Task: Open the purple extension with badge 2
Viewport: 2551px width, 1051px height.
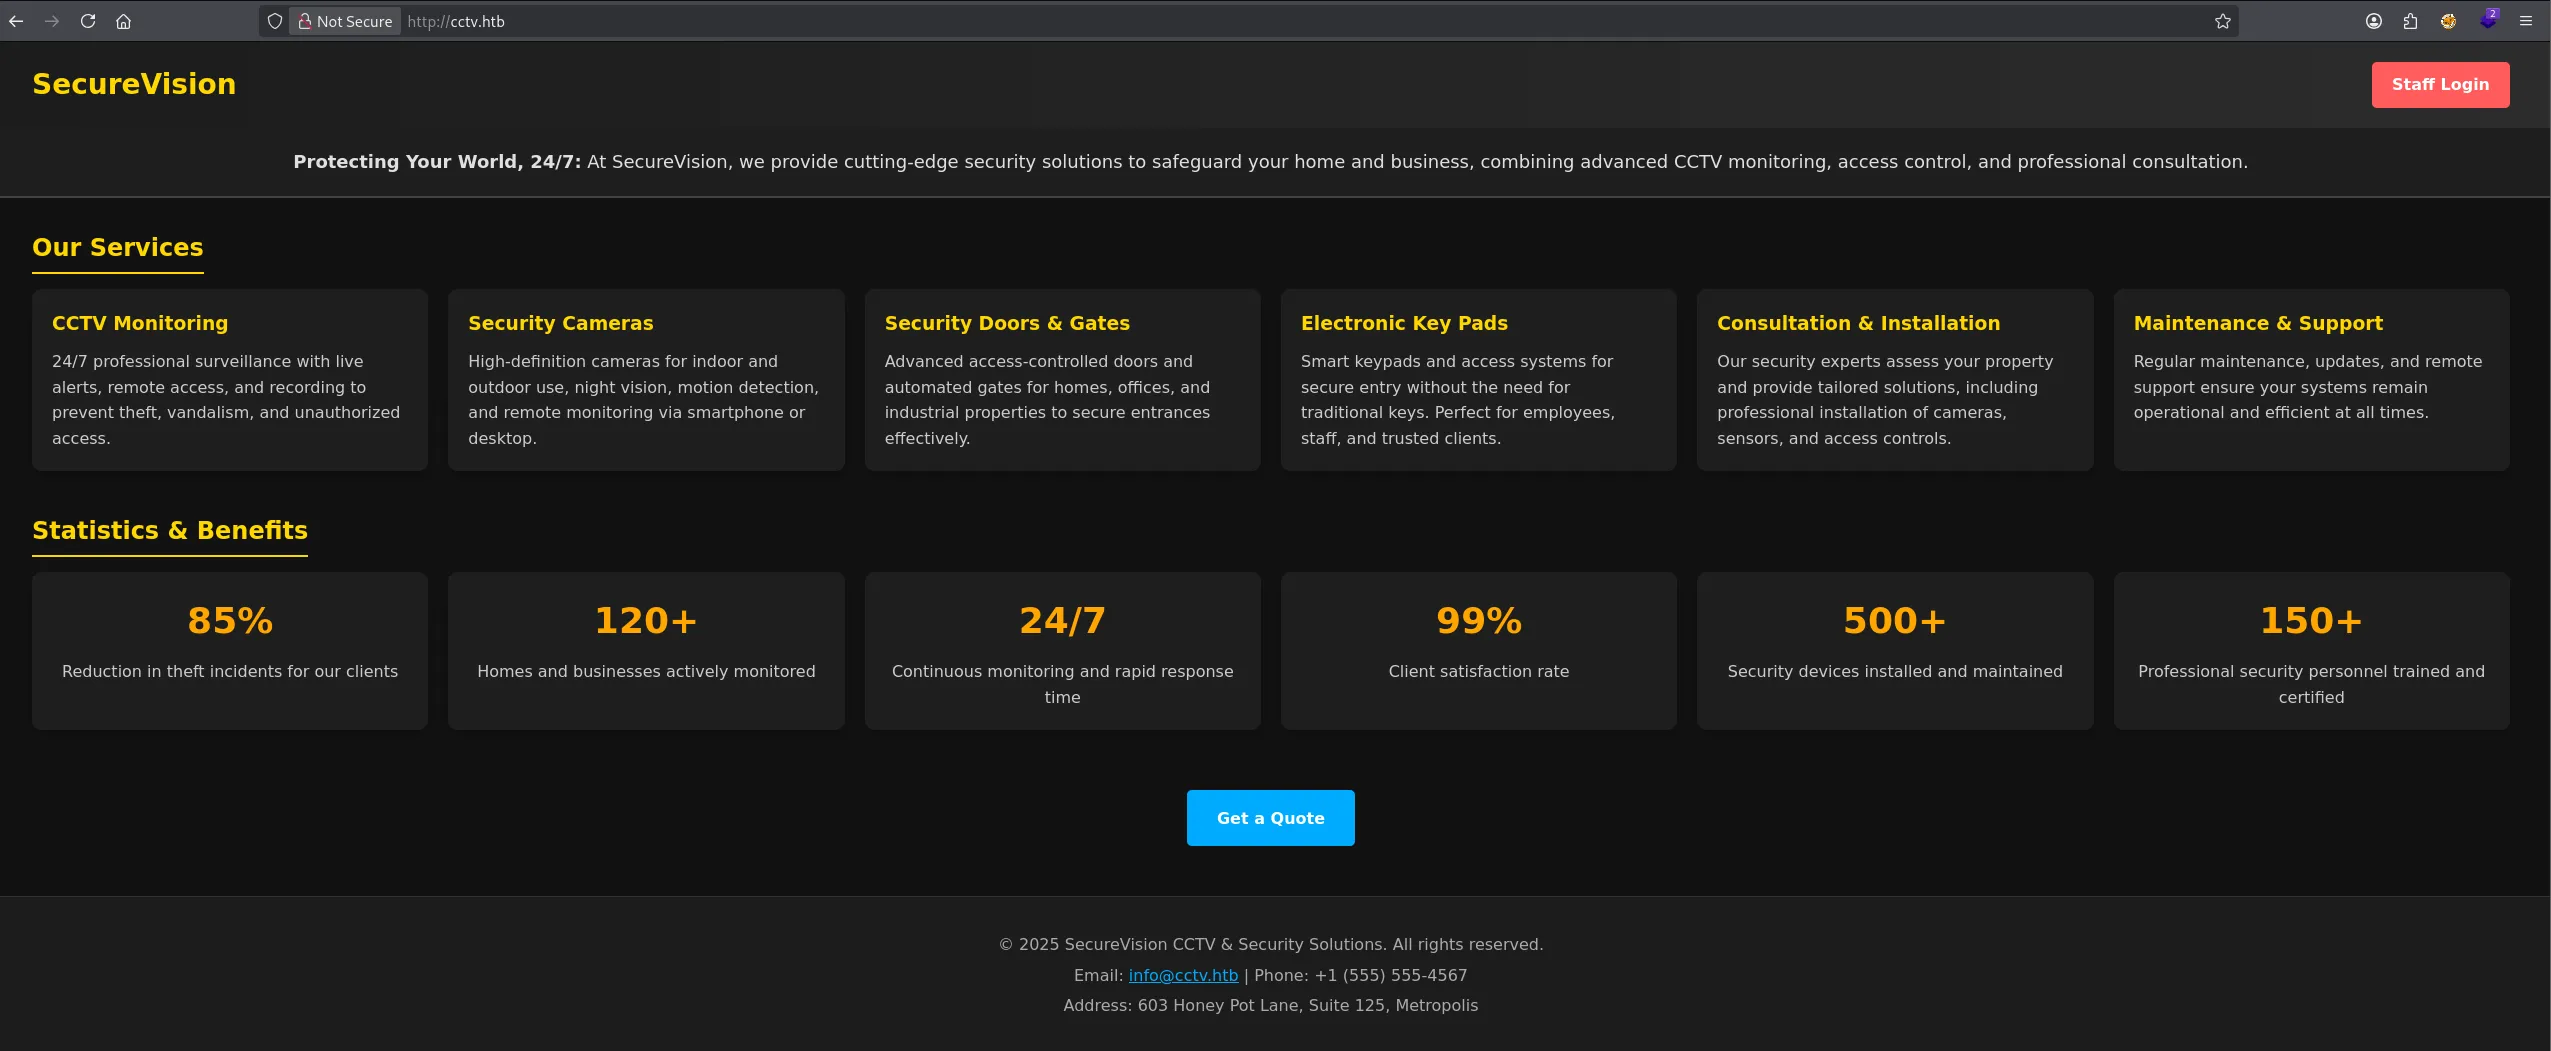Action: pyautogui.click(x=2487, y=20)
